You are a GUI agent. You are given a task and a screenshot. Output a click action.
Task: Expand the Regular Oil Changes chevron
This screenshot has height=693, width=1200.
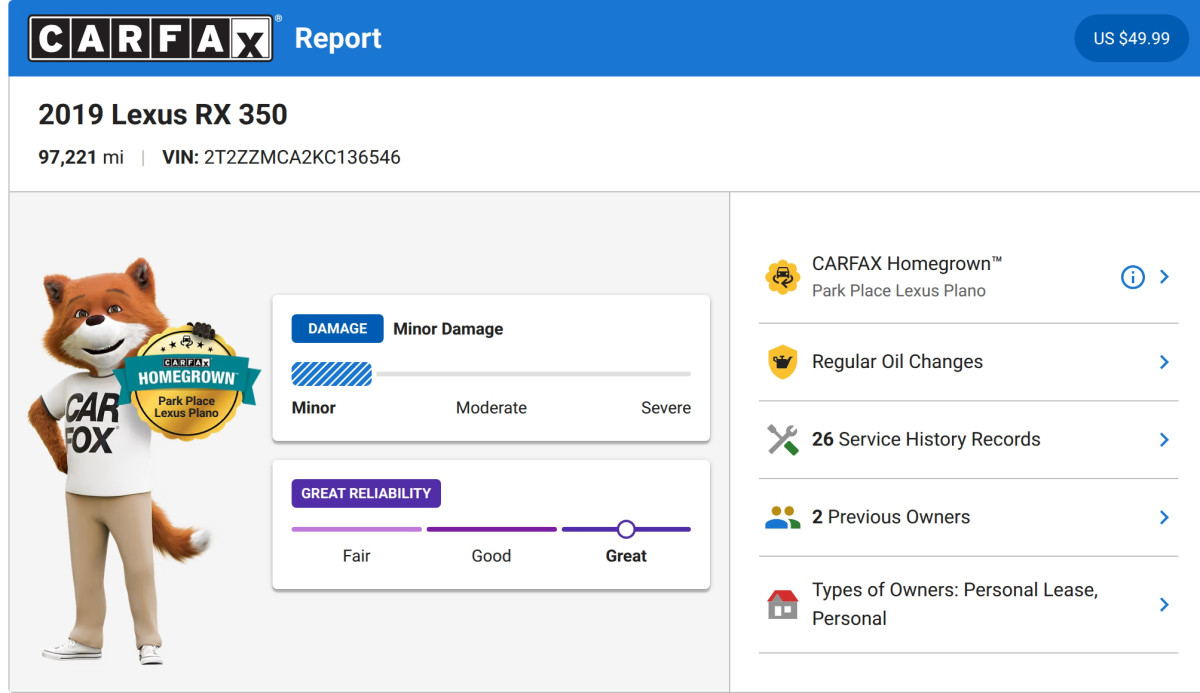1164,362
